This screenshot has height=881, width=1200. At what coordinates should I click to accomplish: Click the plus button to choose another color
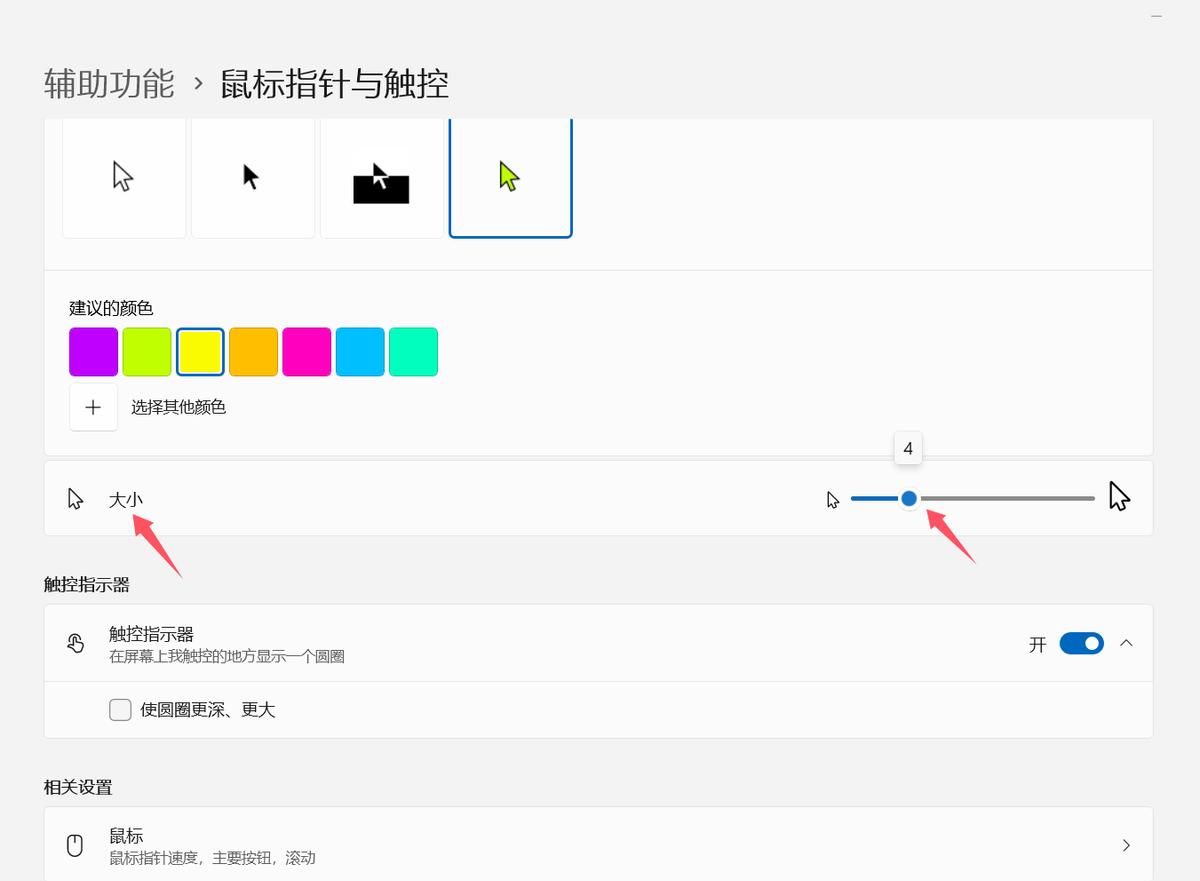tap(94, 407)
